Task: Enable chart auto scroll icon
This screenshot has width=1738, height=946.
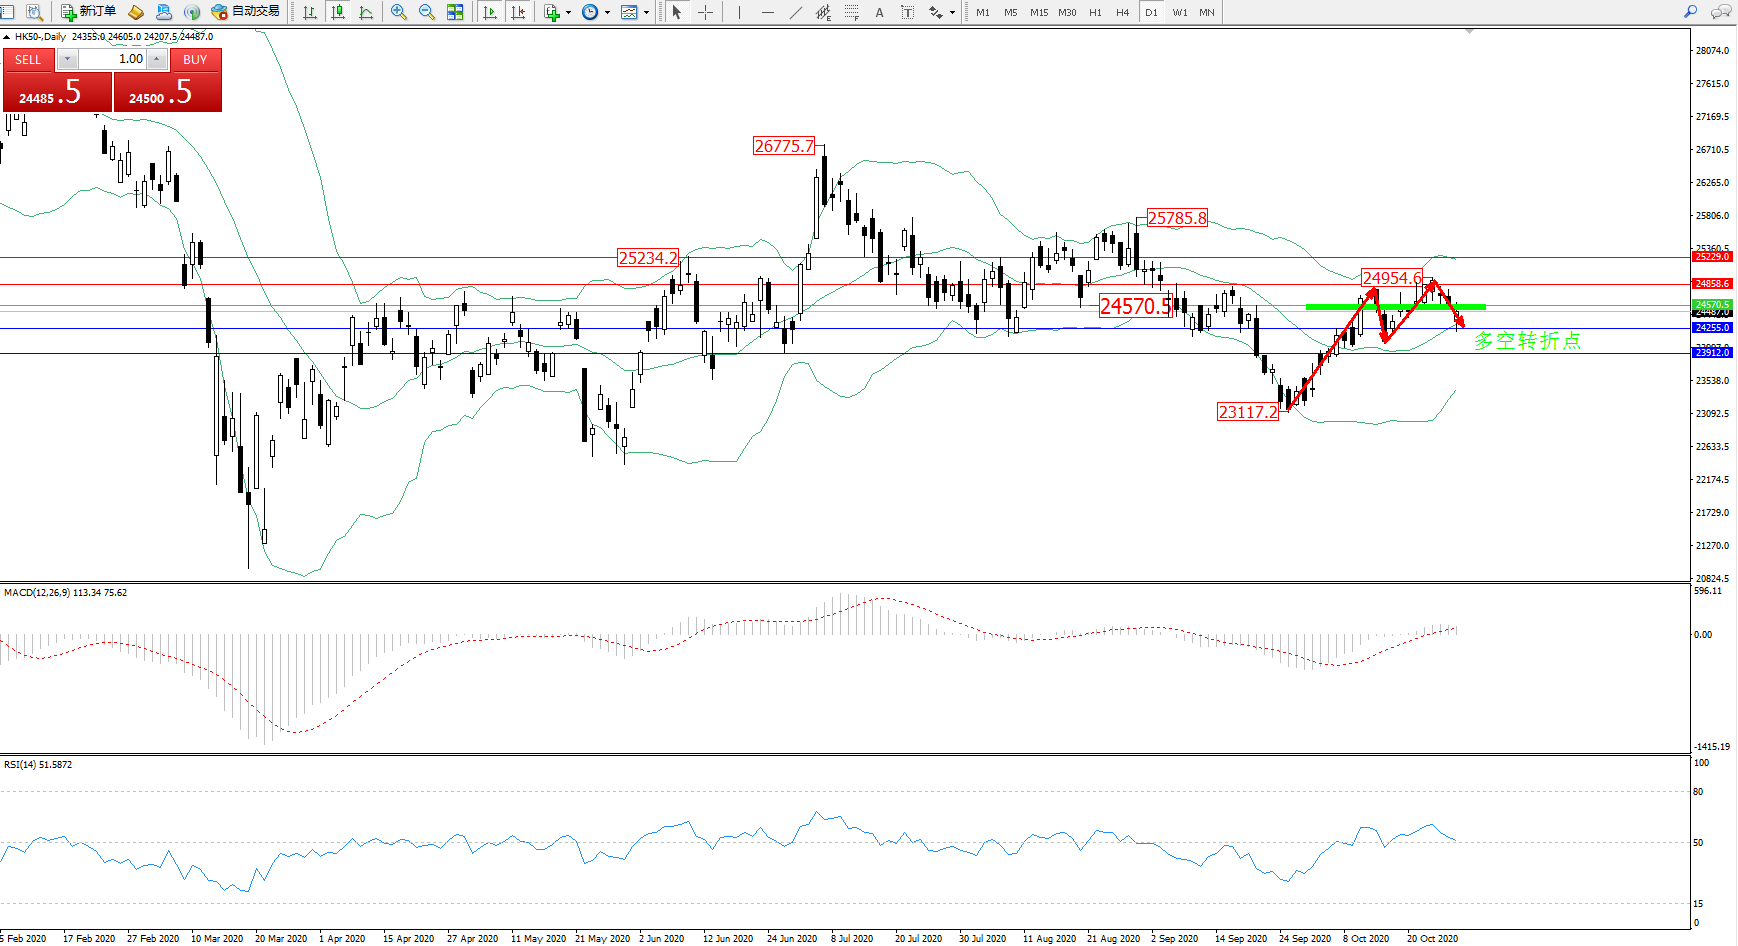Action: pyautogui.click(x=489, y=12)
